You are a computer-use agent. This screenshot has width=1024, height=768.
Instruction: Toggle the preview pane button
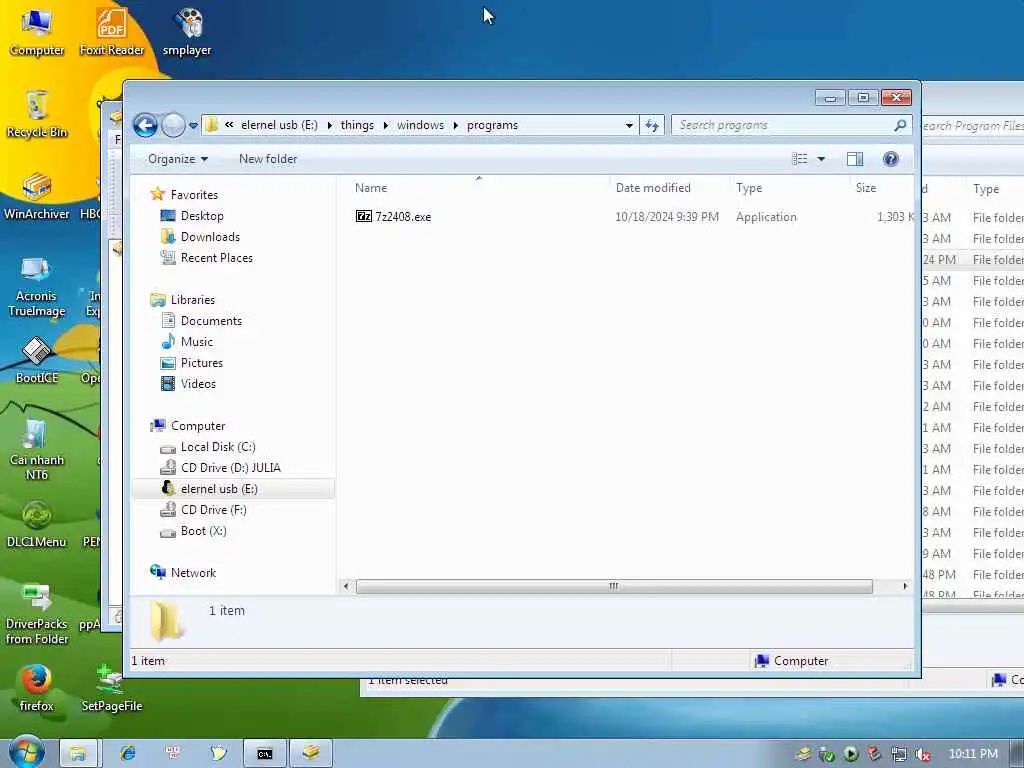click(x=855, y=159)
